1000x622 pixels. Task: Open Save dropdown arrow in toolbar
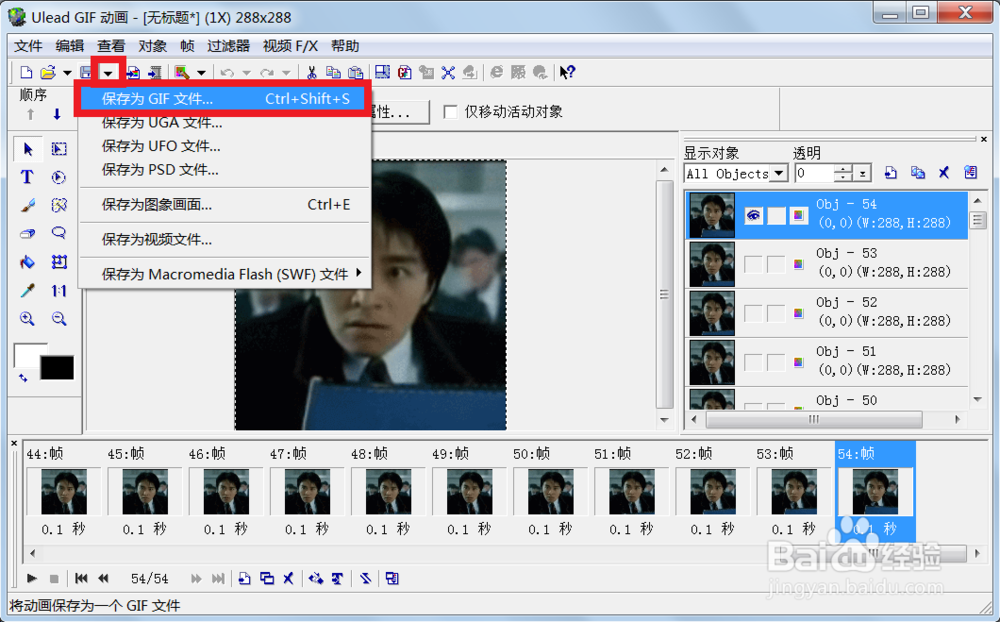coord(108,73)
